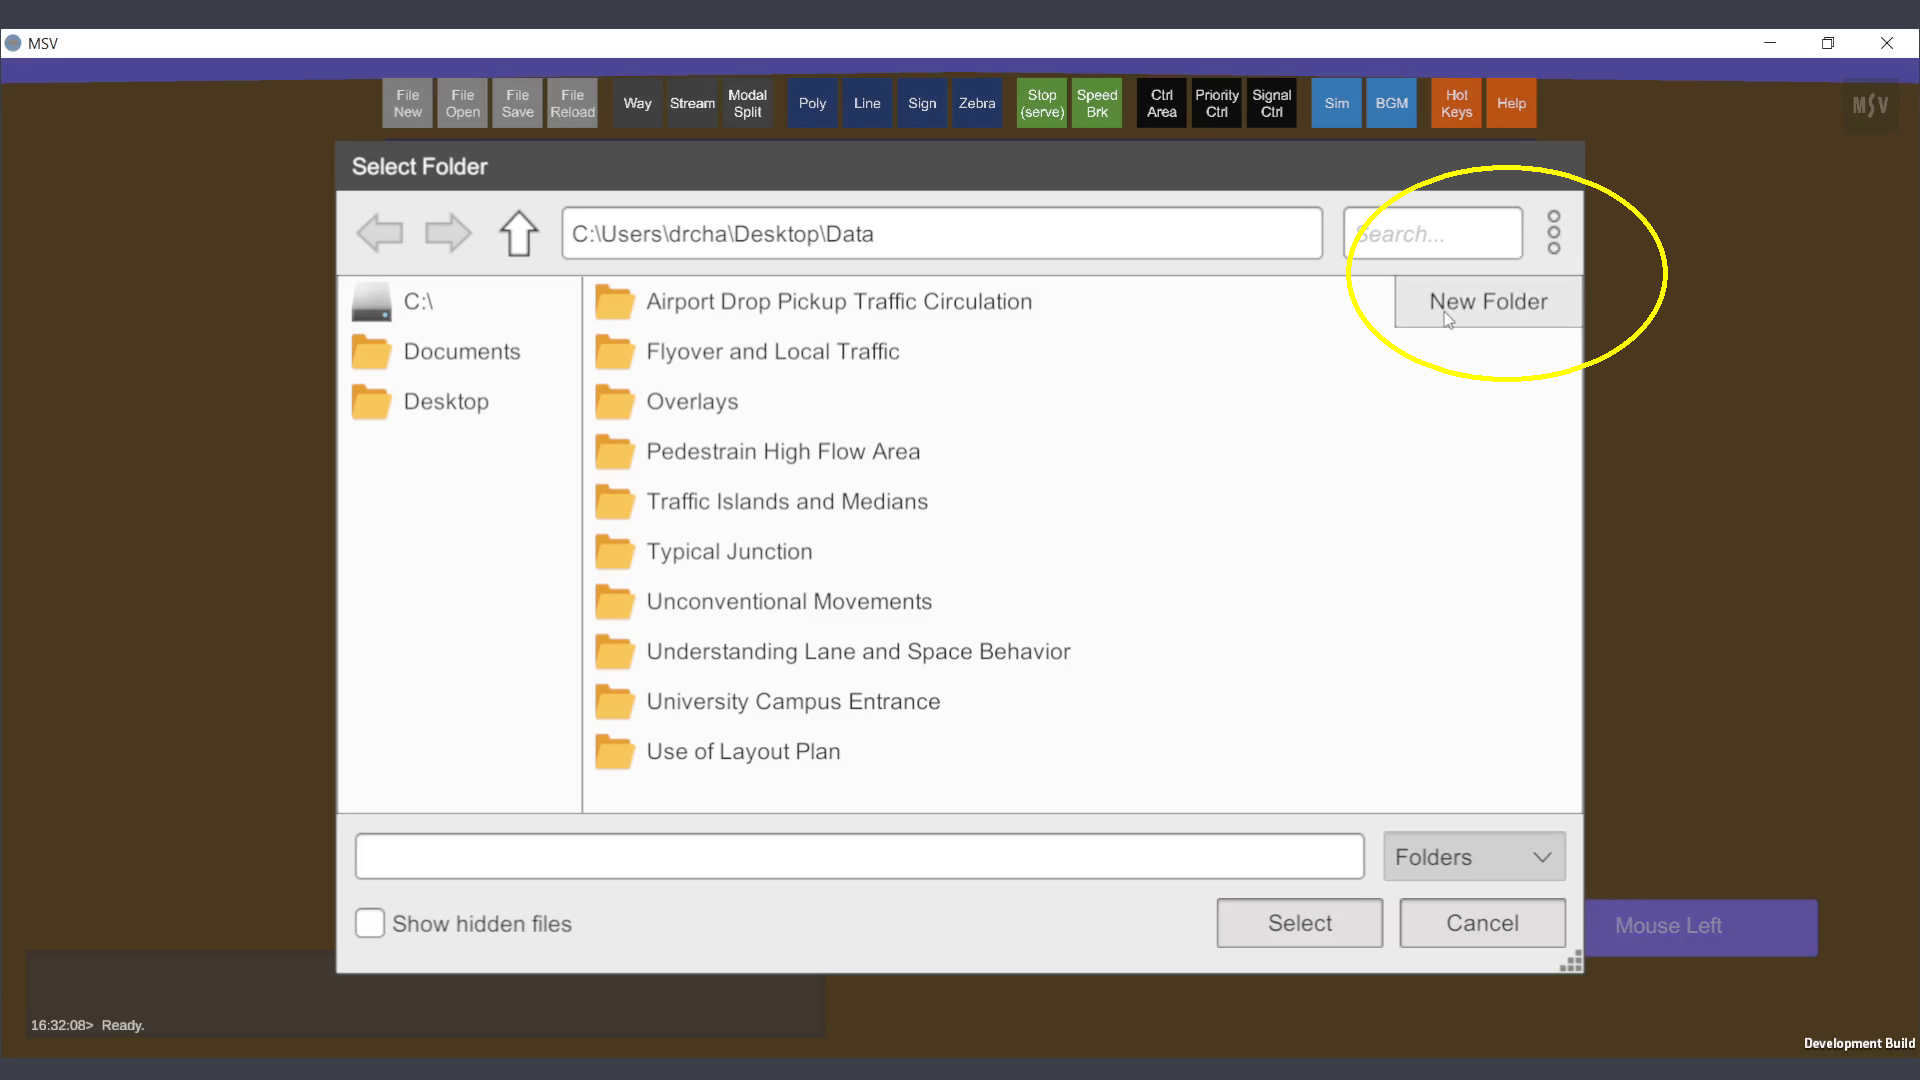Click the forward navigation arrow
1920x1080 pixels.
pyautogui.click(x=447, y=233)
